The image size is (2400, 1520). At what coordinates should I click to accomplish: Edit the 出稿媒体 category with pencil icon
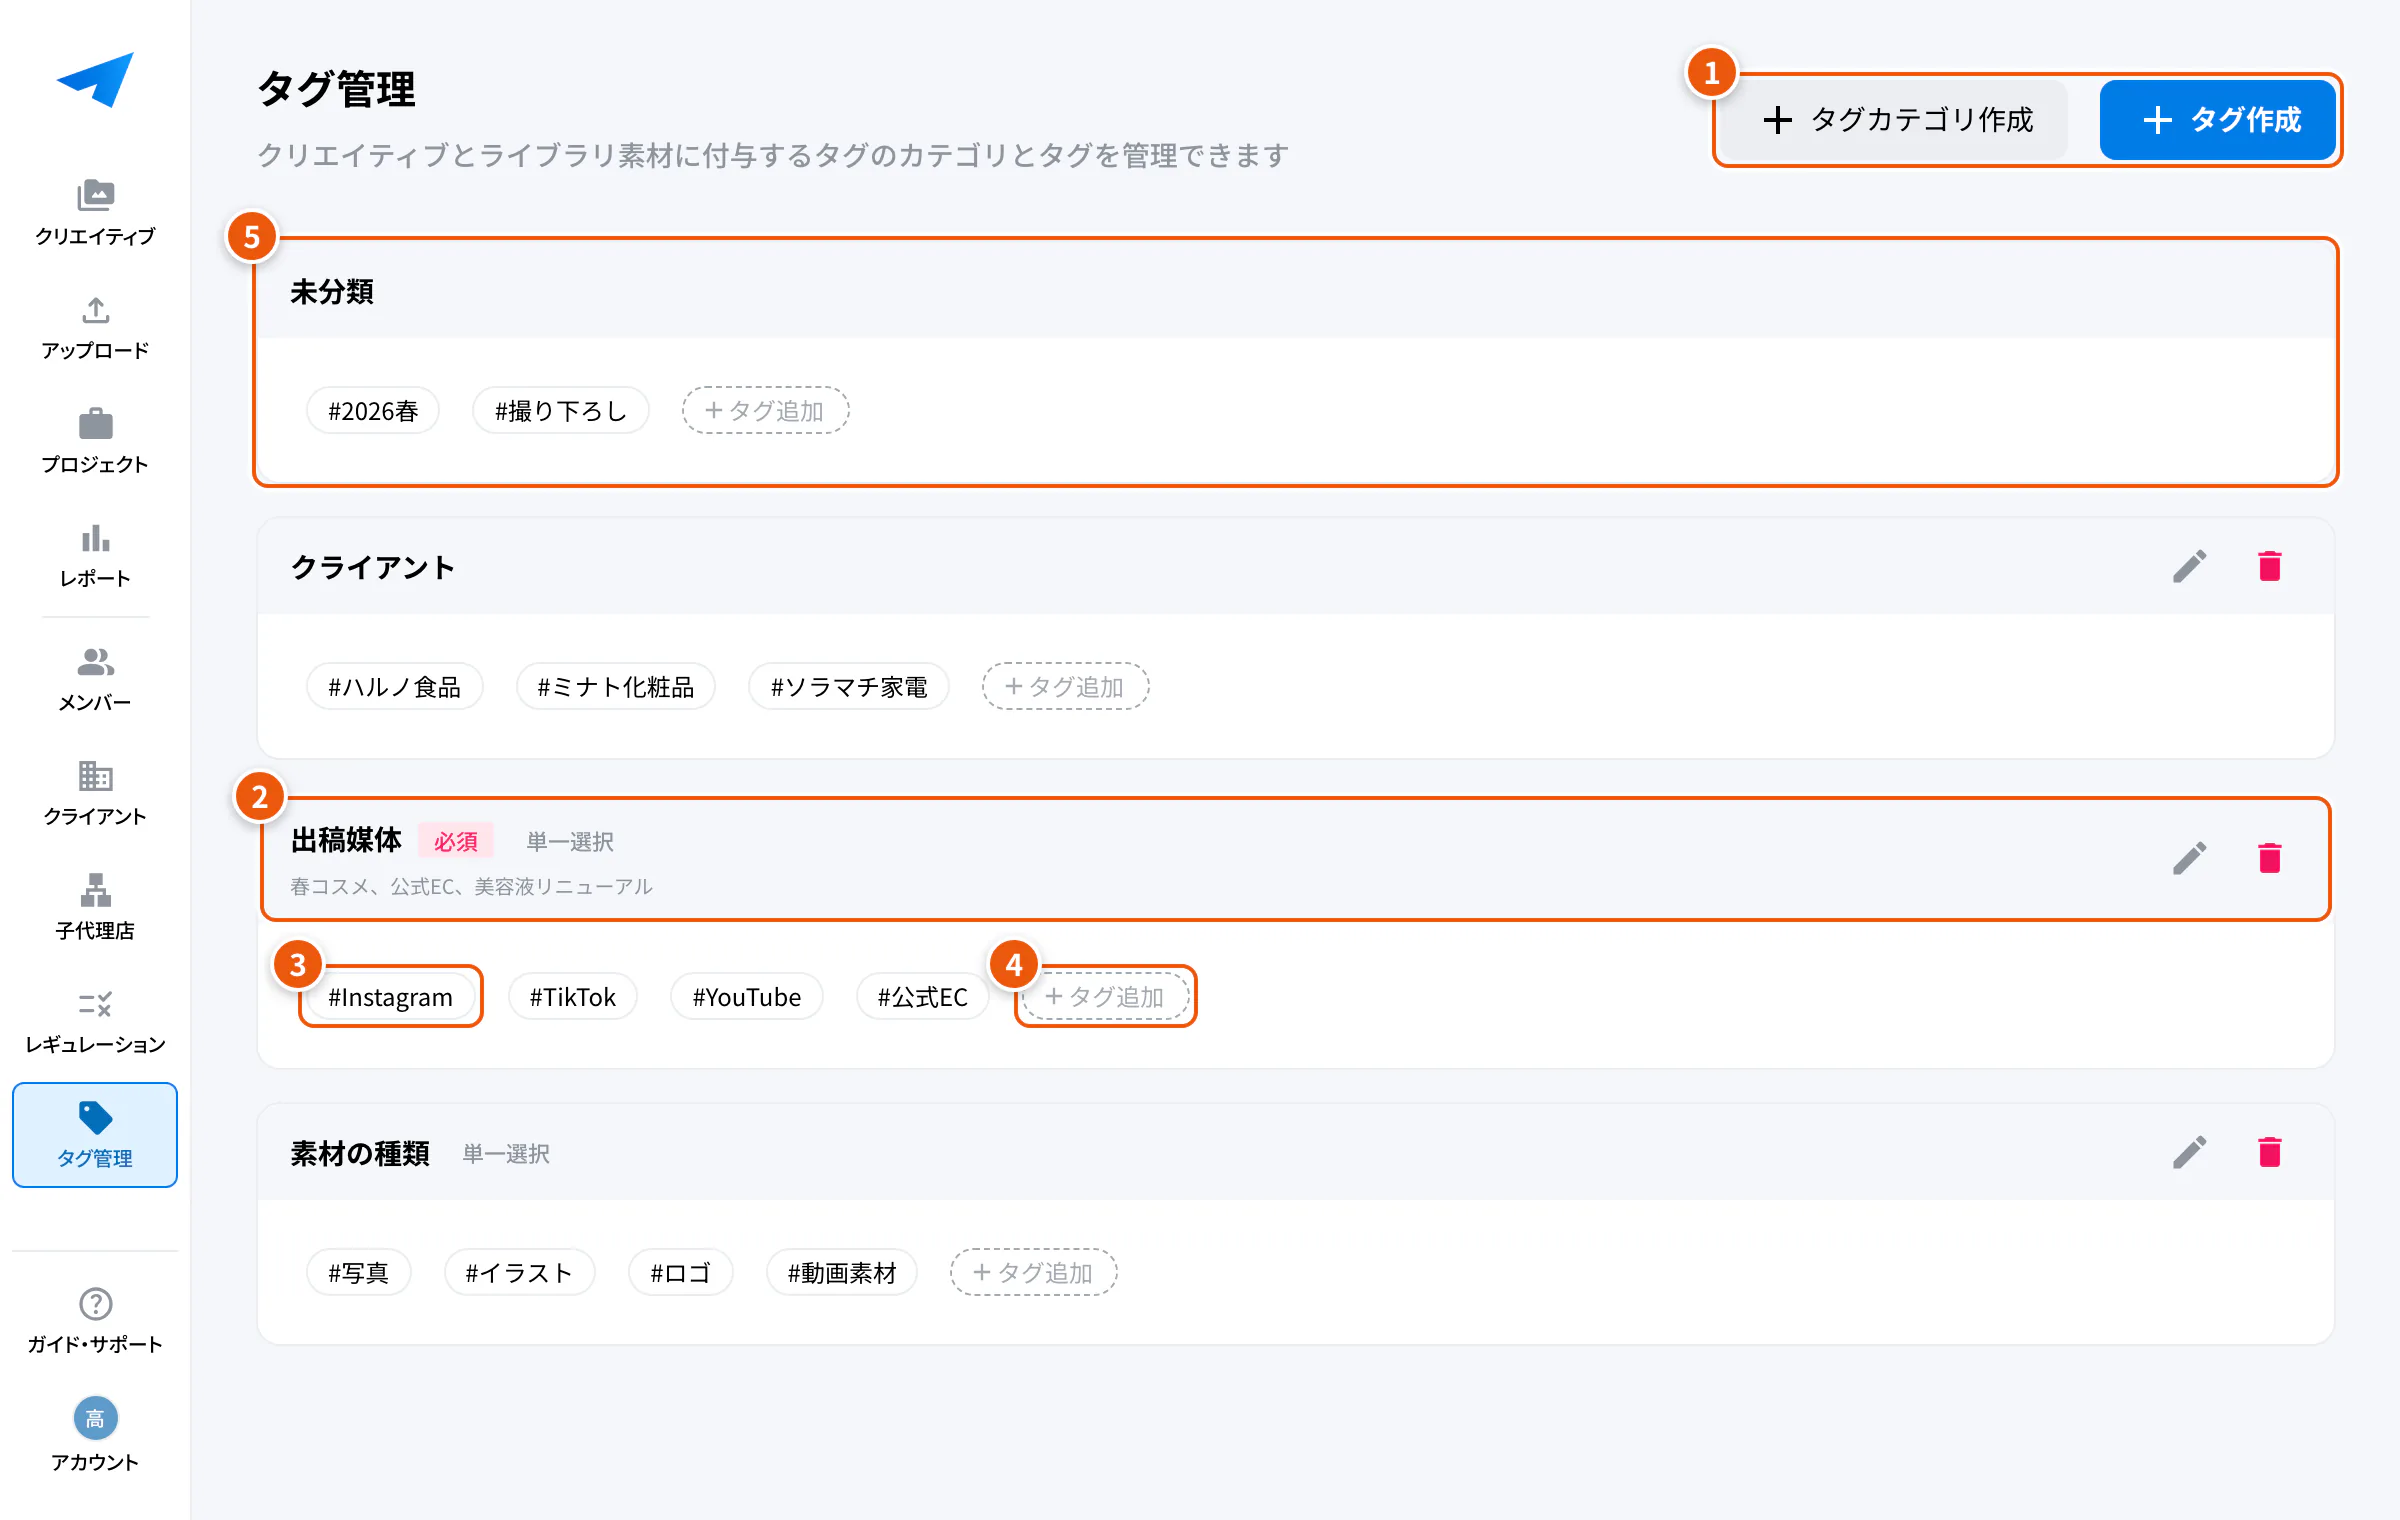[x=2189, y=858]
